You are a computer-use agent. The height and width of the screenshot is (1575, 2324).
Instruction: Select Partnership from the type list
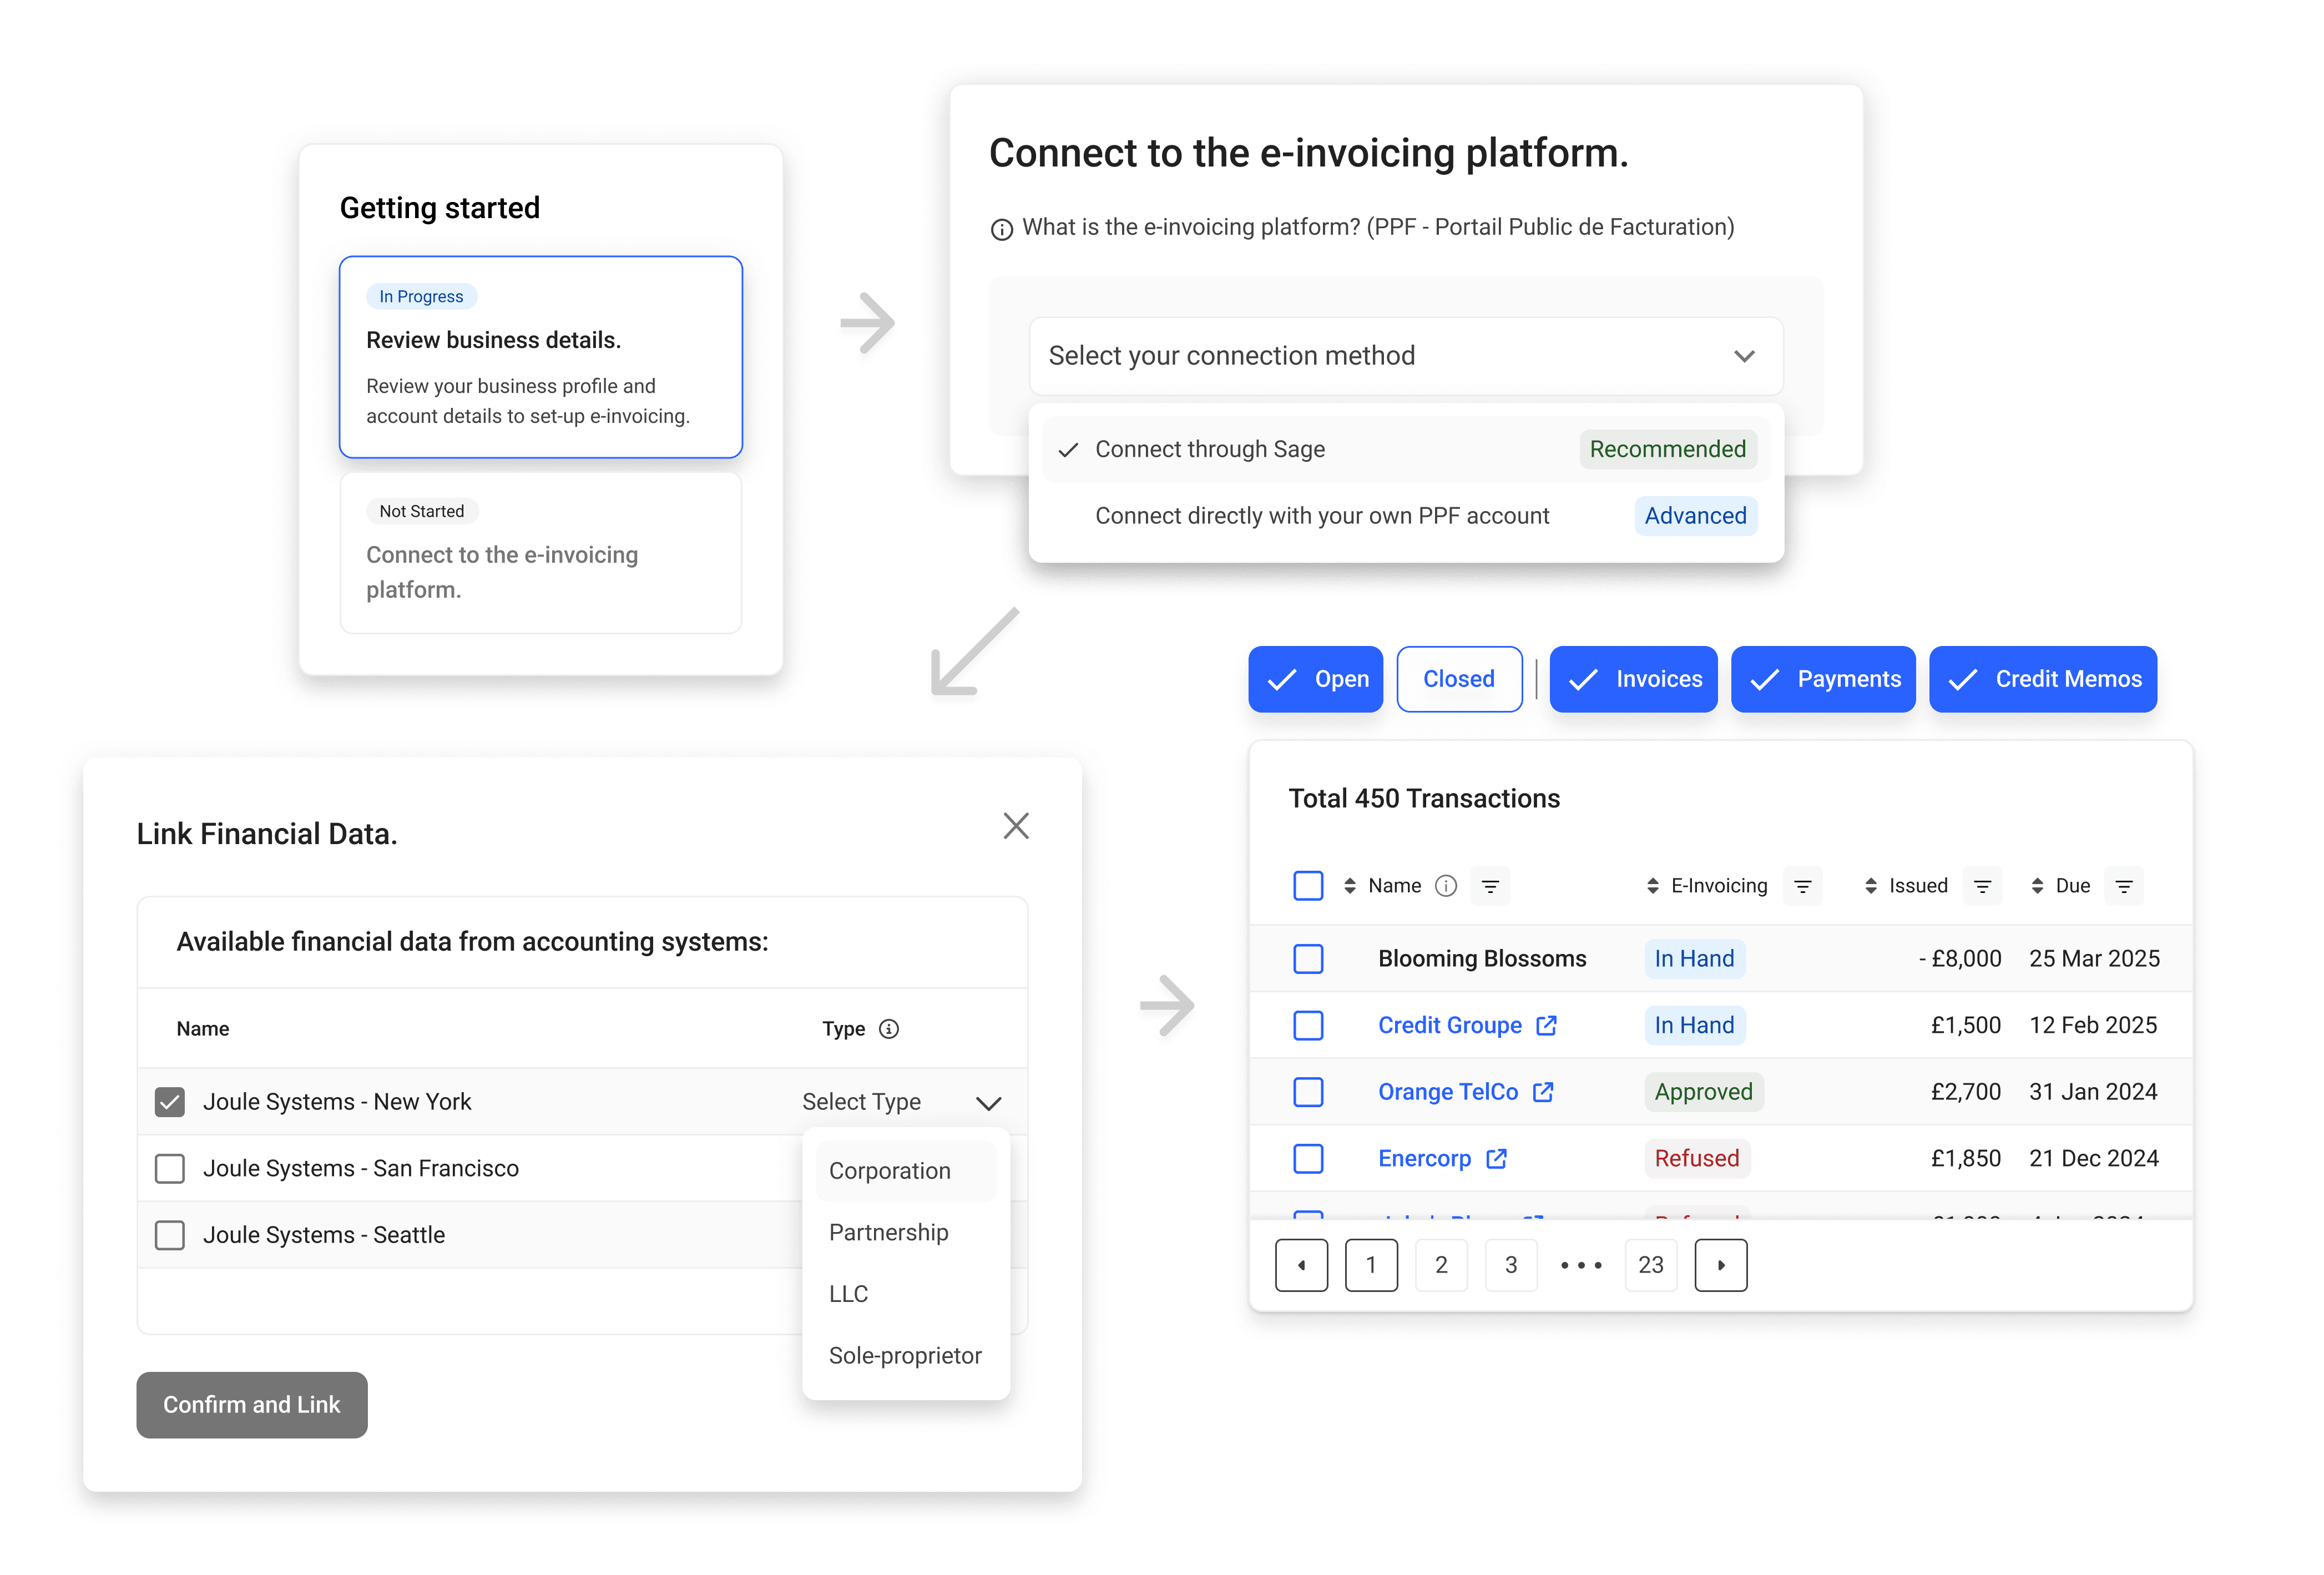click(x=888, y=1232)
